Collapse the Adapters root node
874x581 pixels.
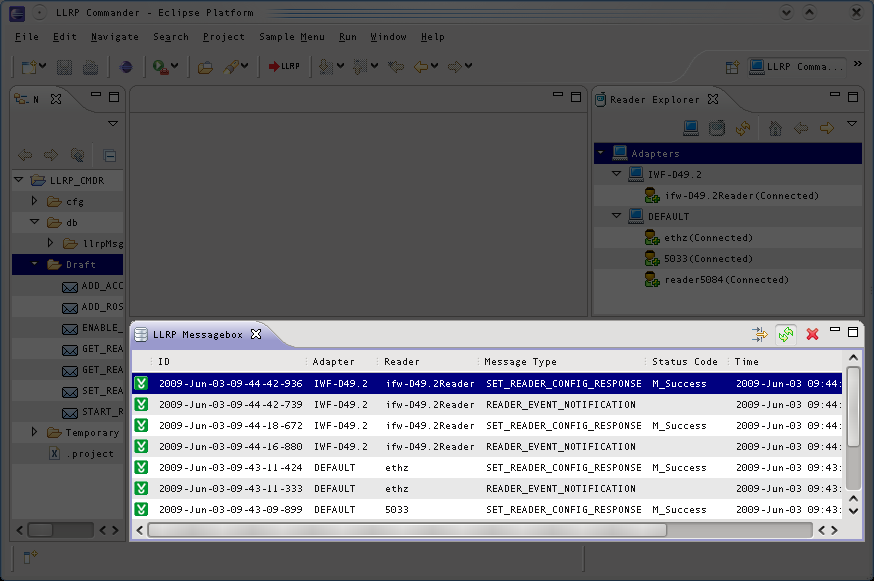(601, 152)
